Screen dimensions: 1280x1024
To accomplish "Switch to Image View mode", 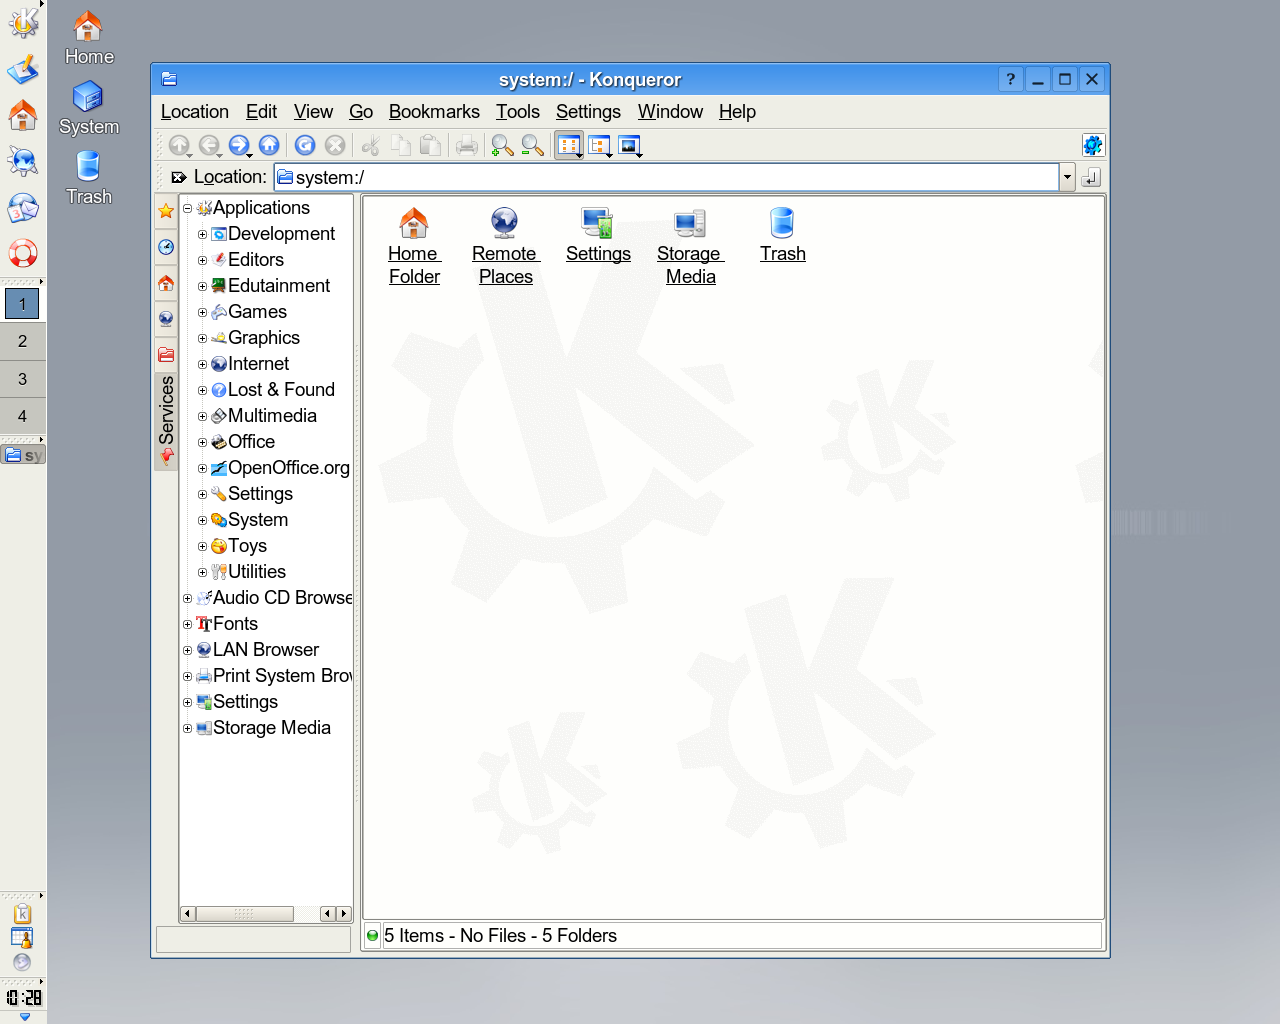I will pyautogui.click(x=630, y=146).
